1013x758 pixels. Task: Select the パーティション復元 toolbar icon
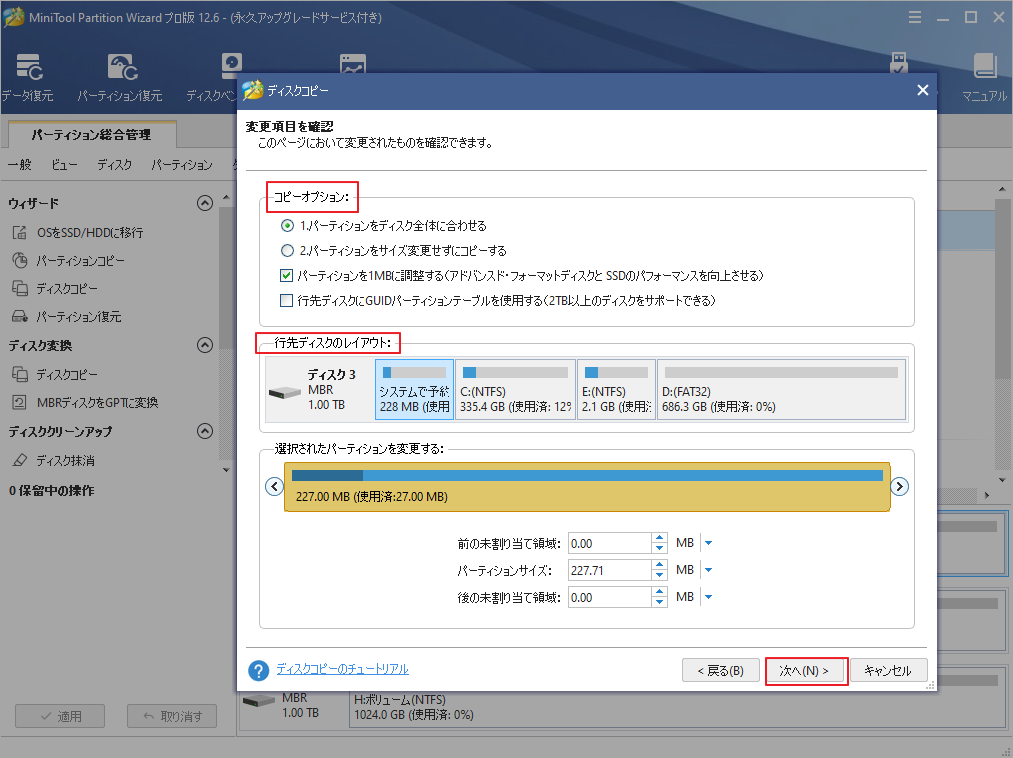(121, 76)
